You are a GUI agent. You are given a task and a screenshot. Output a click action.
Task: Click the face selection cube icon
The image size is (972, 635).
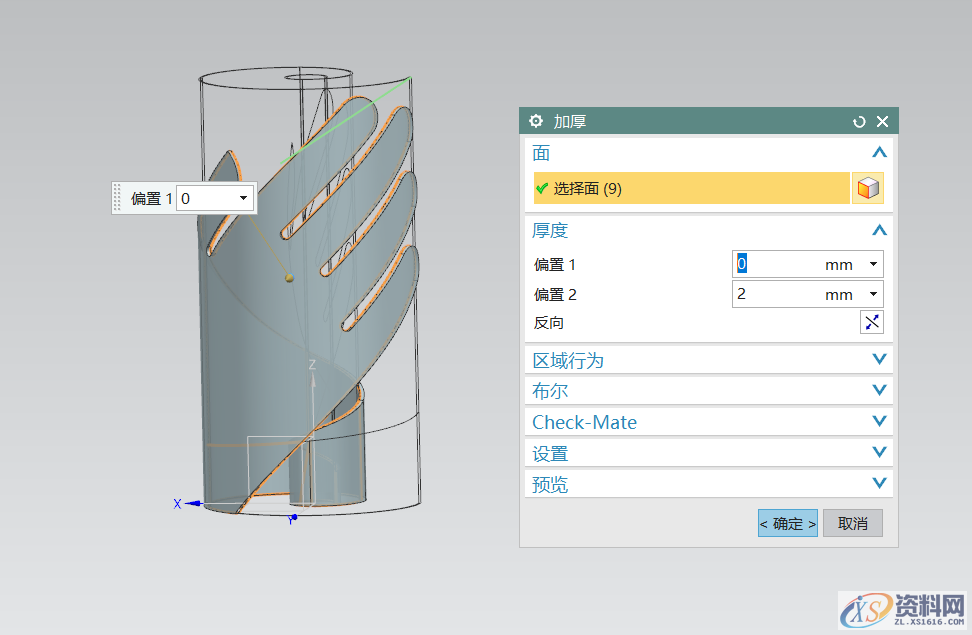(x=868, y=188)
